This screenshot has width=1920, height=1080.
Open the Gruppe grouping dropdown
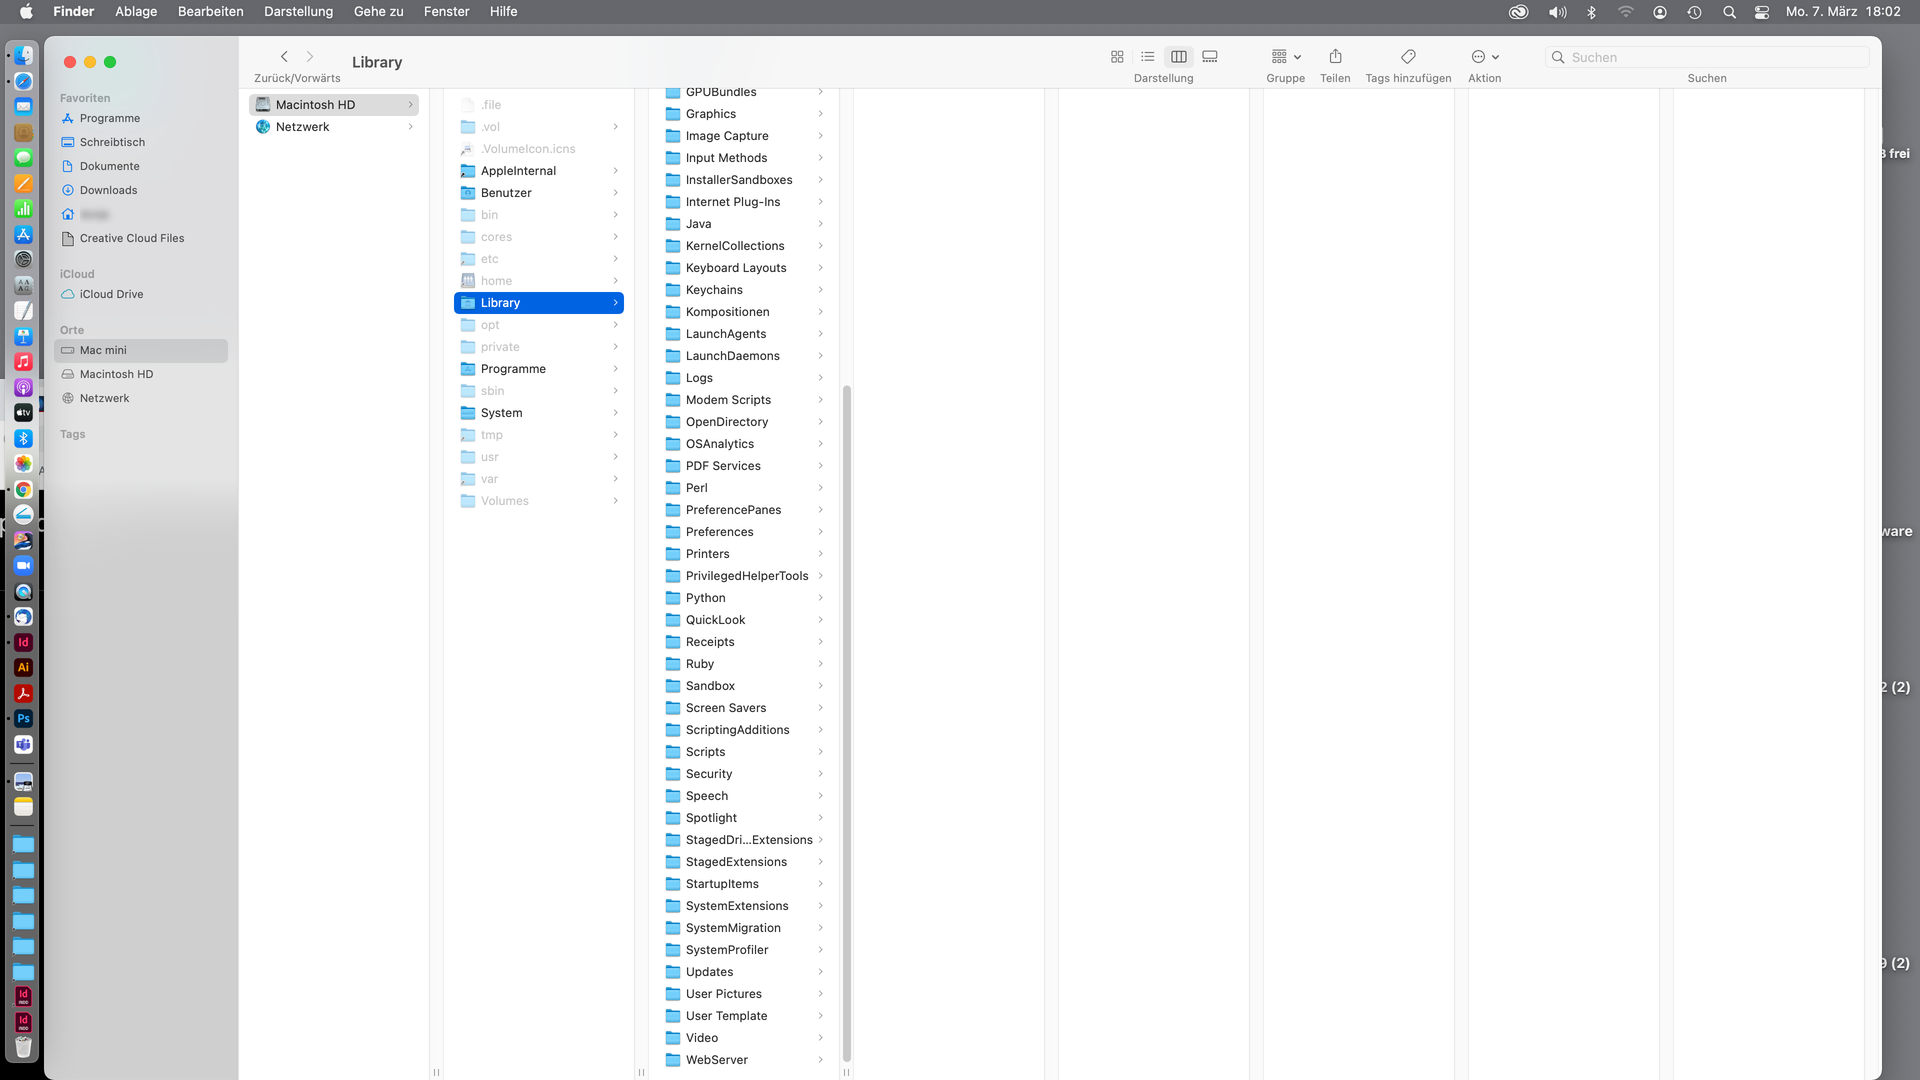1285,57
